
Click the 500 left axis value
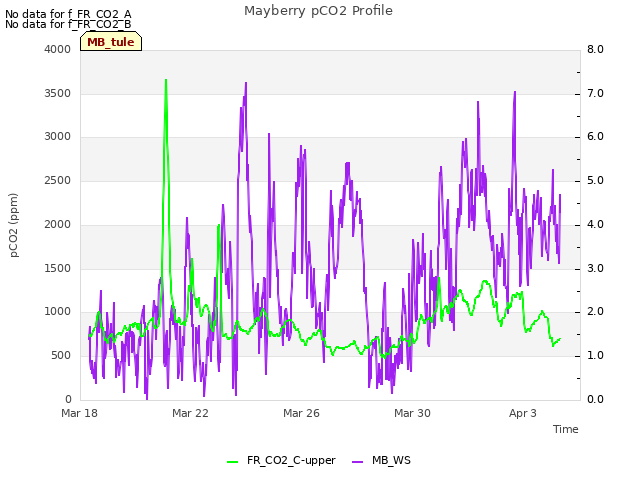[61, 356]
